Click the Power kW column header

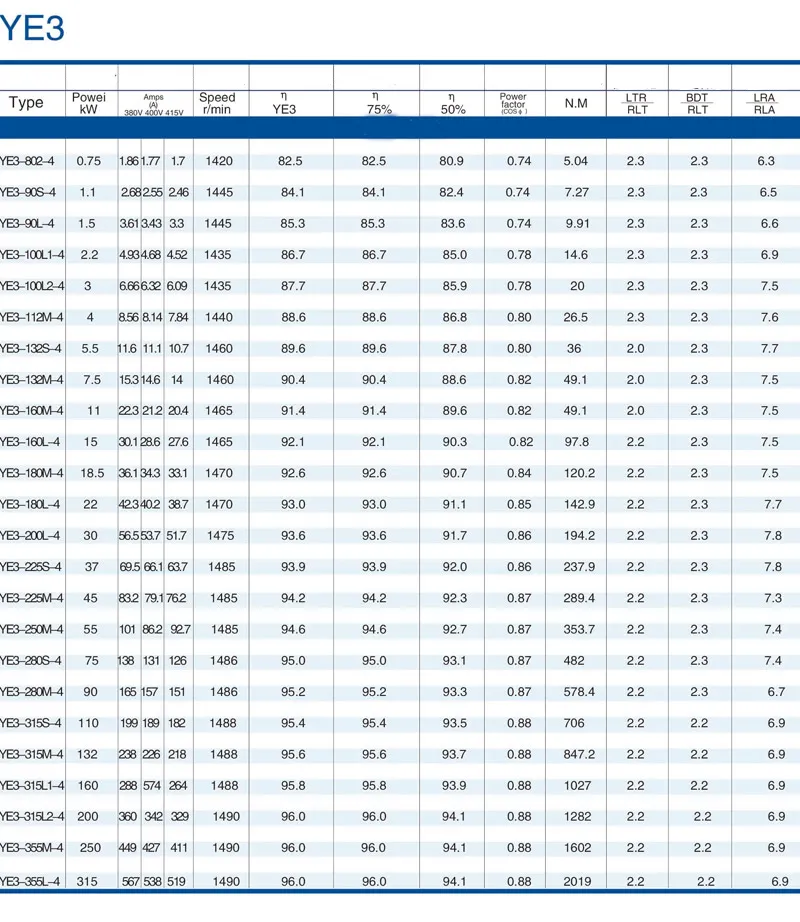coord(88,100)
